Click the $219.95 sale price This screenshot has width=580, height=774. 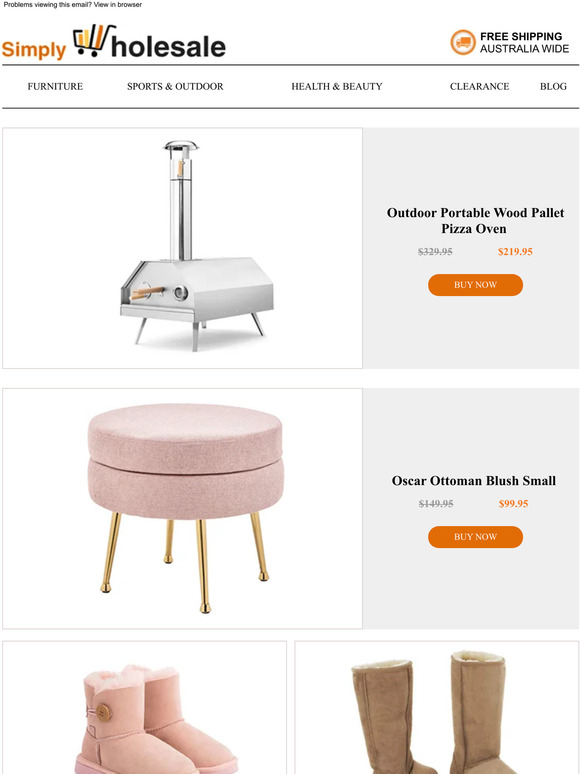pos(515,252)
